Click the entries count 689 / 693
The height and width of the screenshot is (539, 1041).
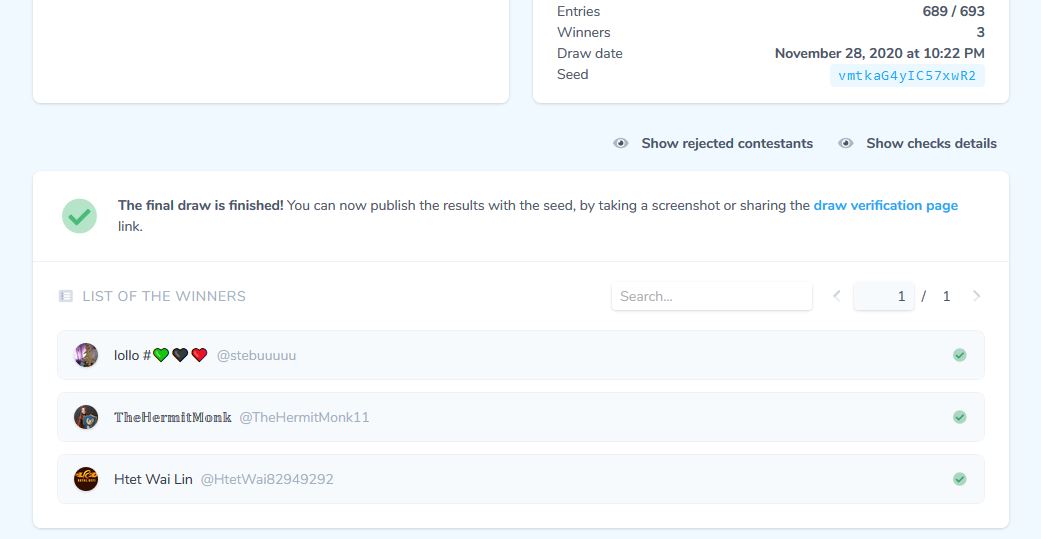pyautogui.click(x=953, y=11)
